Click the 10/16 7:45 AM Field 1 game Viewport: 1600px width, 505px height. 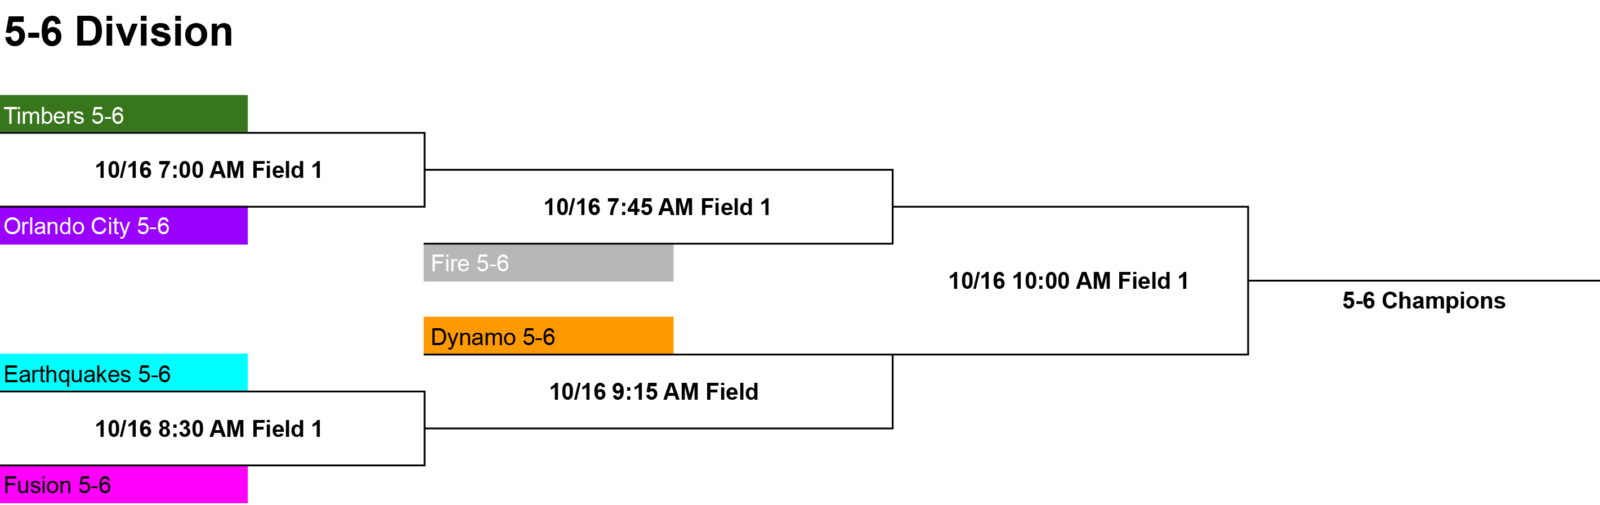657,207
